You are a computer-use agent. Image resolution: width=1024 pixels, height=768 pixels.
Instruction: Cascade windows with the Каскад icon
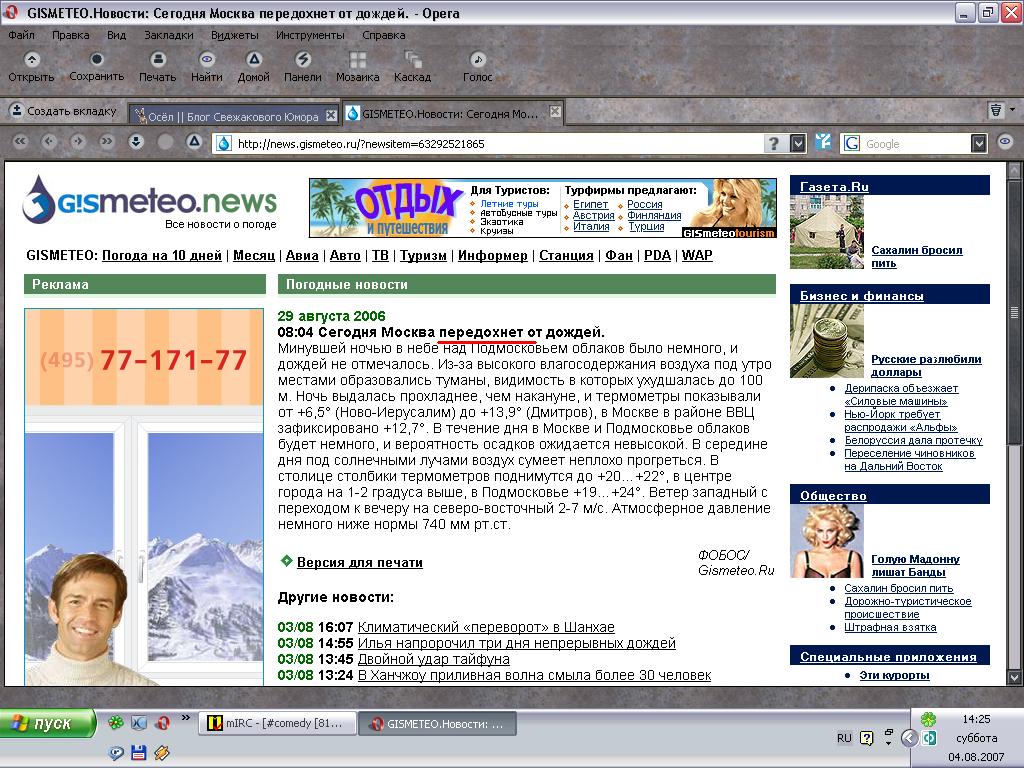pyautogui.click(x=412, y=66)
